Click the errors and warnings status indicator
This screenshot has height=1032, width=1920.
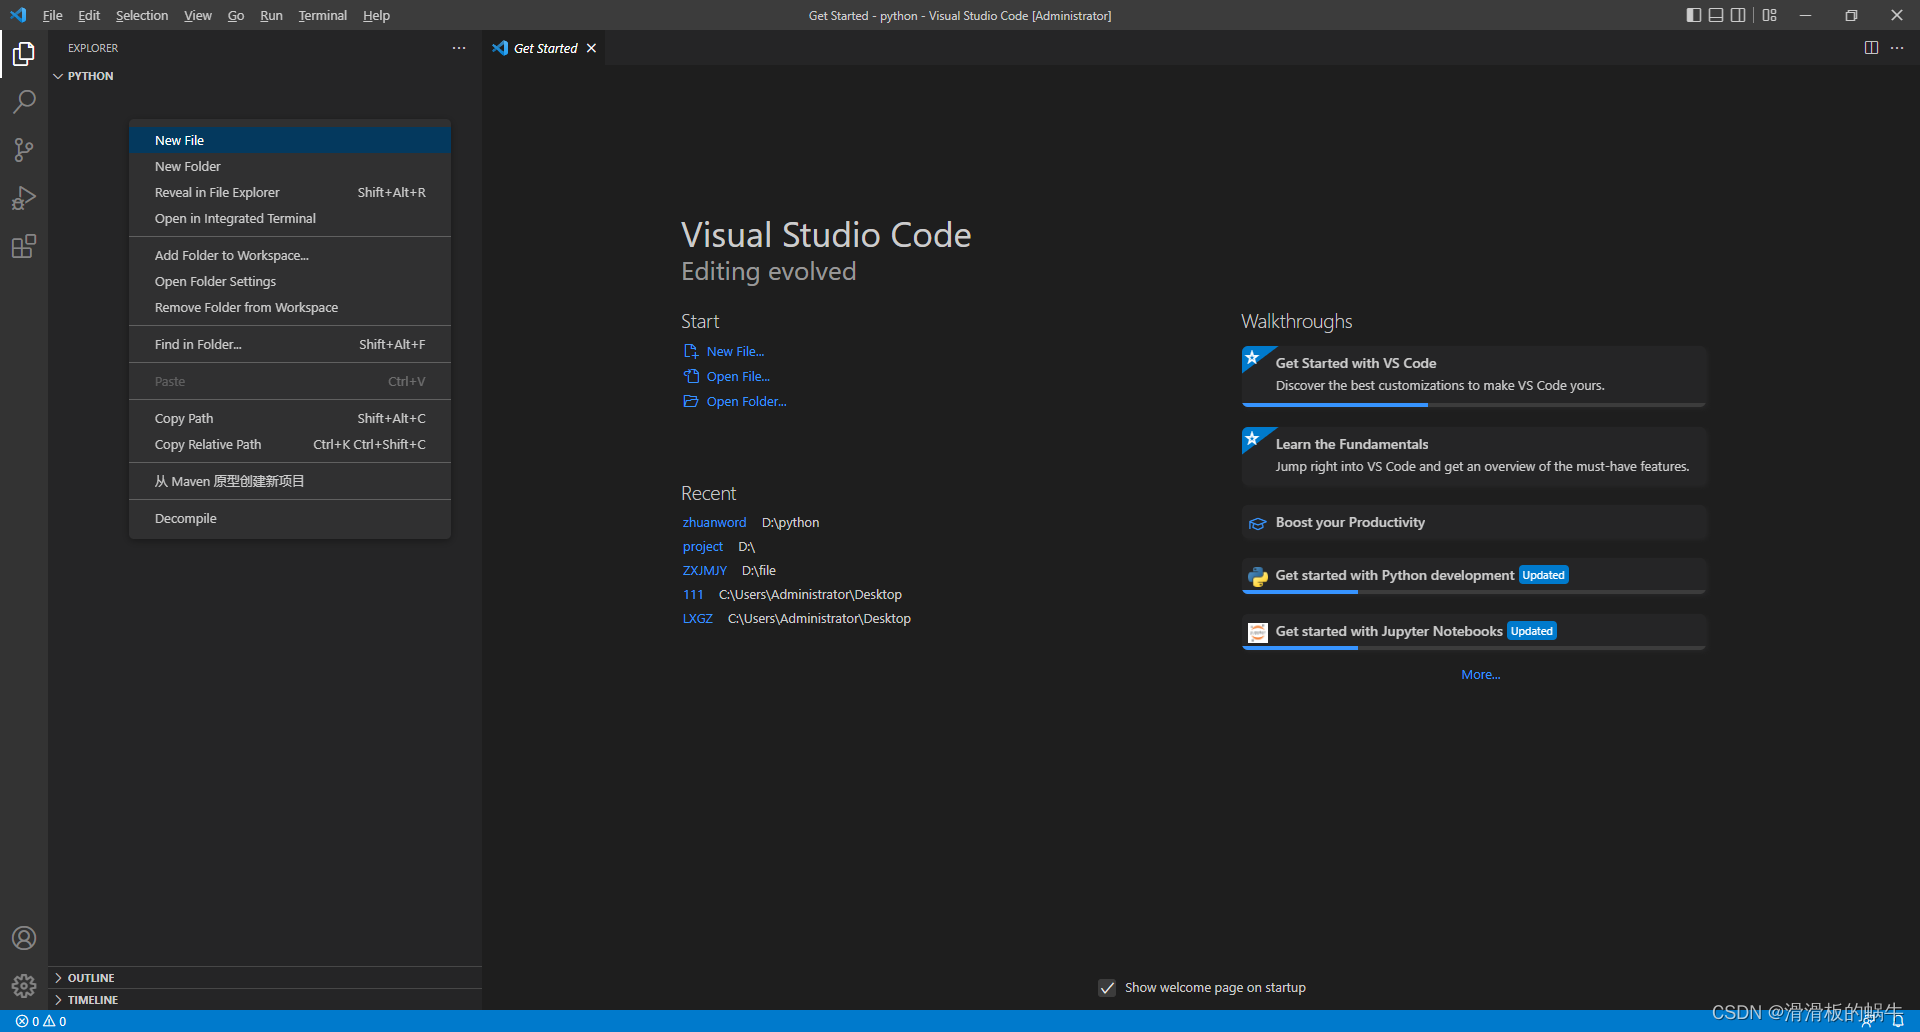pos(41,1021)
